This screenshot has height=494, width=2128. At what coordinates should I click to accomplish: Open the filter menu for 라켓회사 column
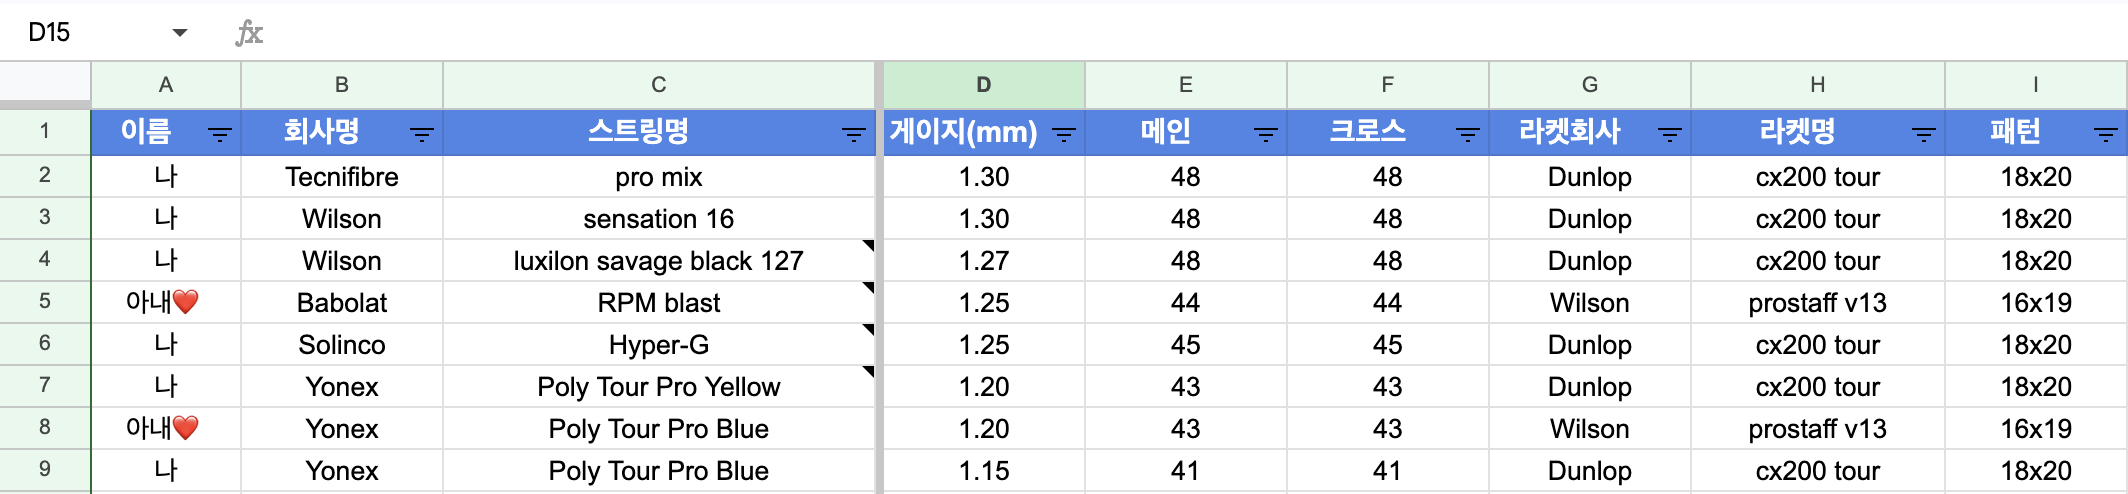(1670, 134)
